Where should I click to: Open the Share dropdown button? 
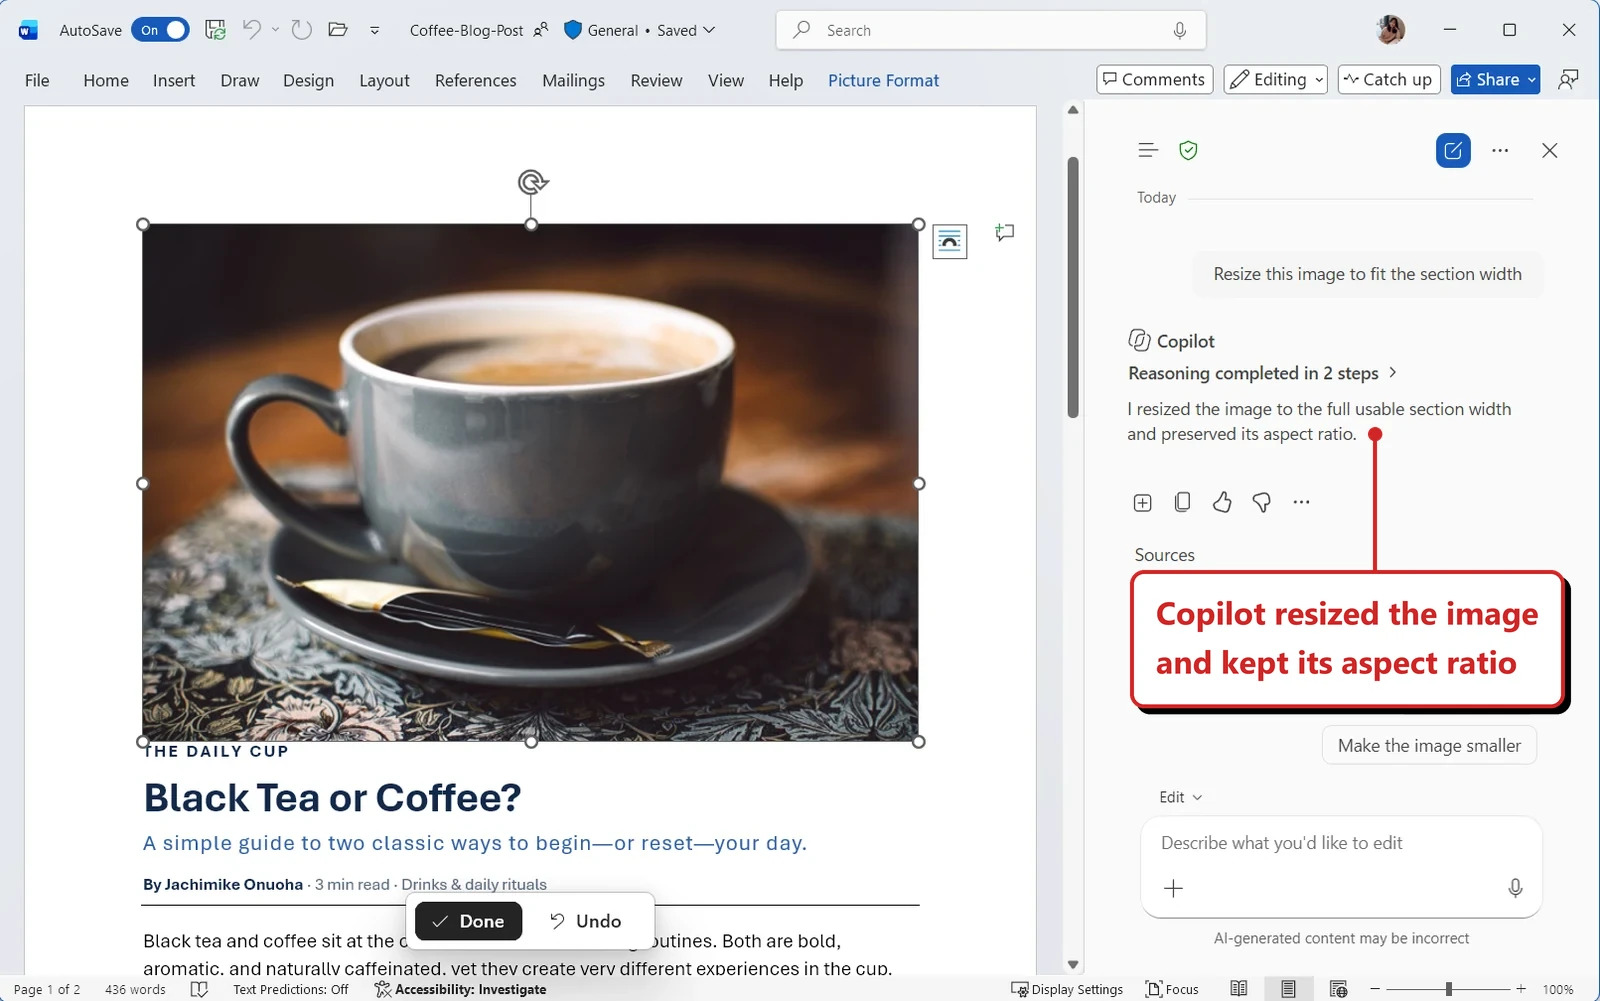click(1496, 79)
